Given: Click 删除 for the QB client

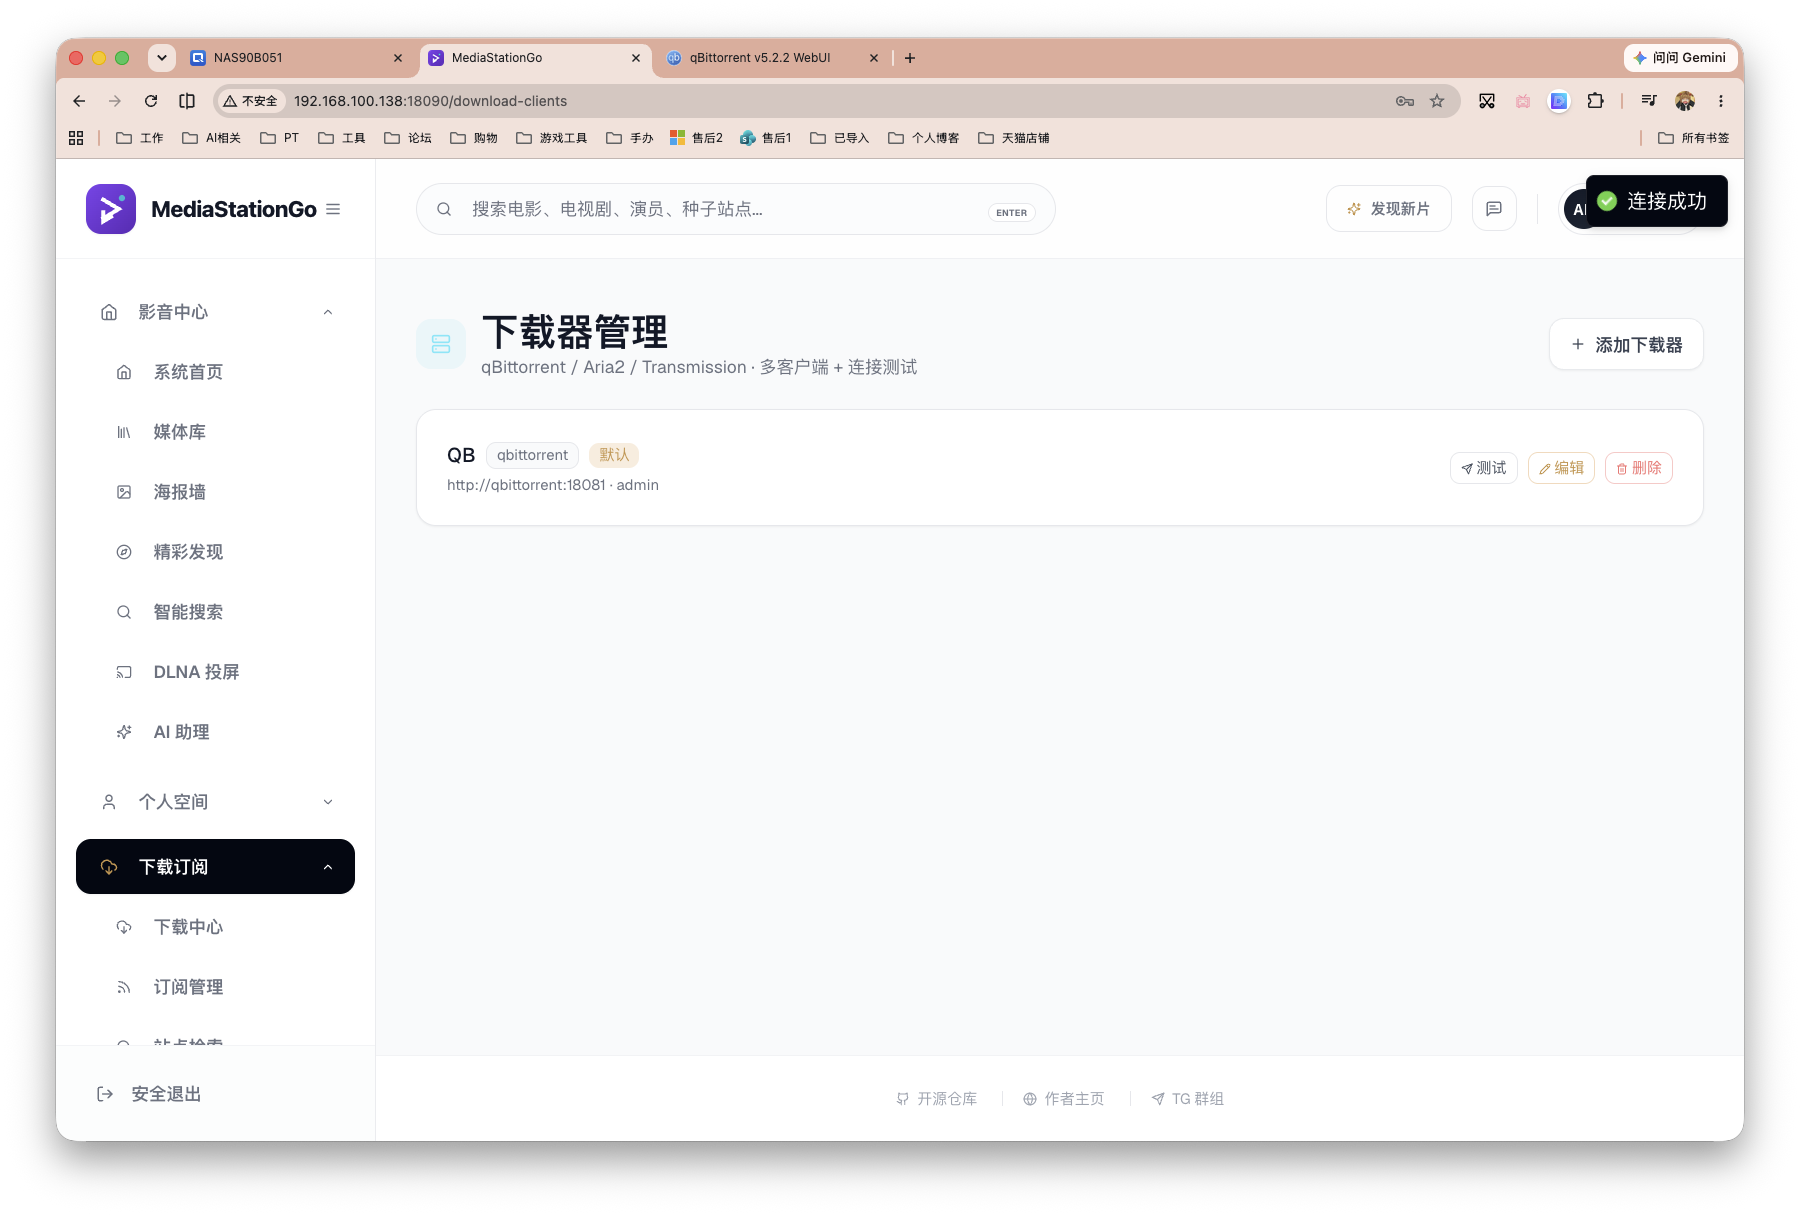Looking at the screenshot, I should 1639,468.
